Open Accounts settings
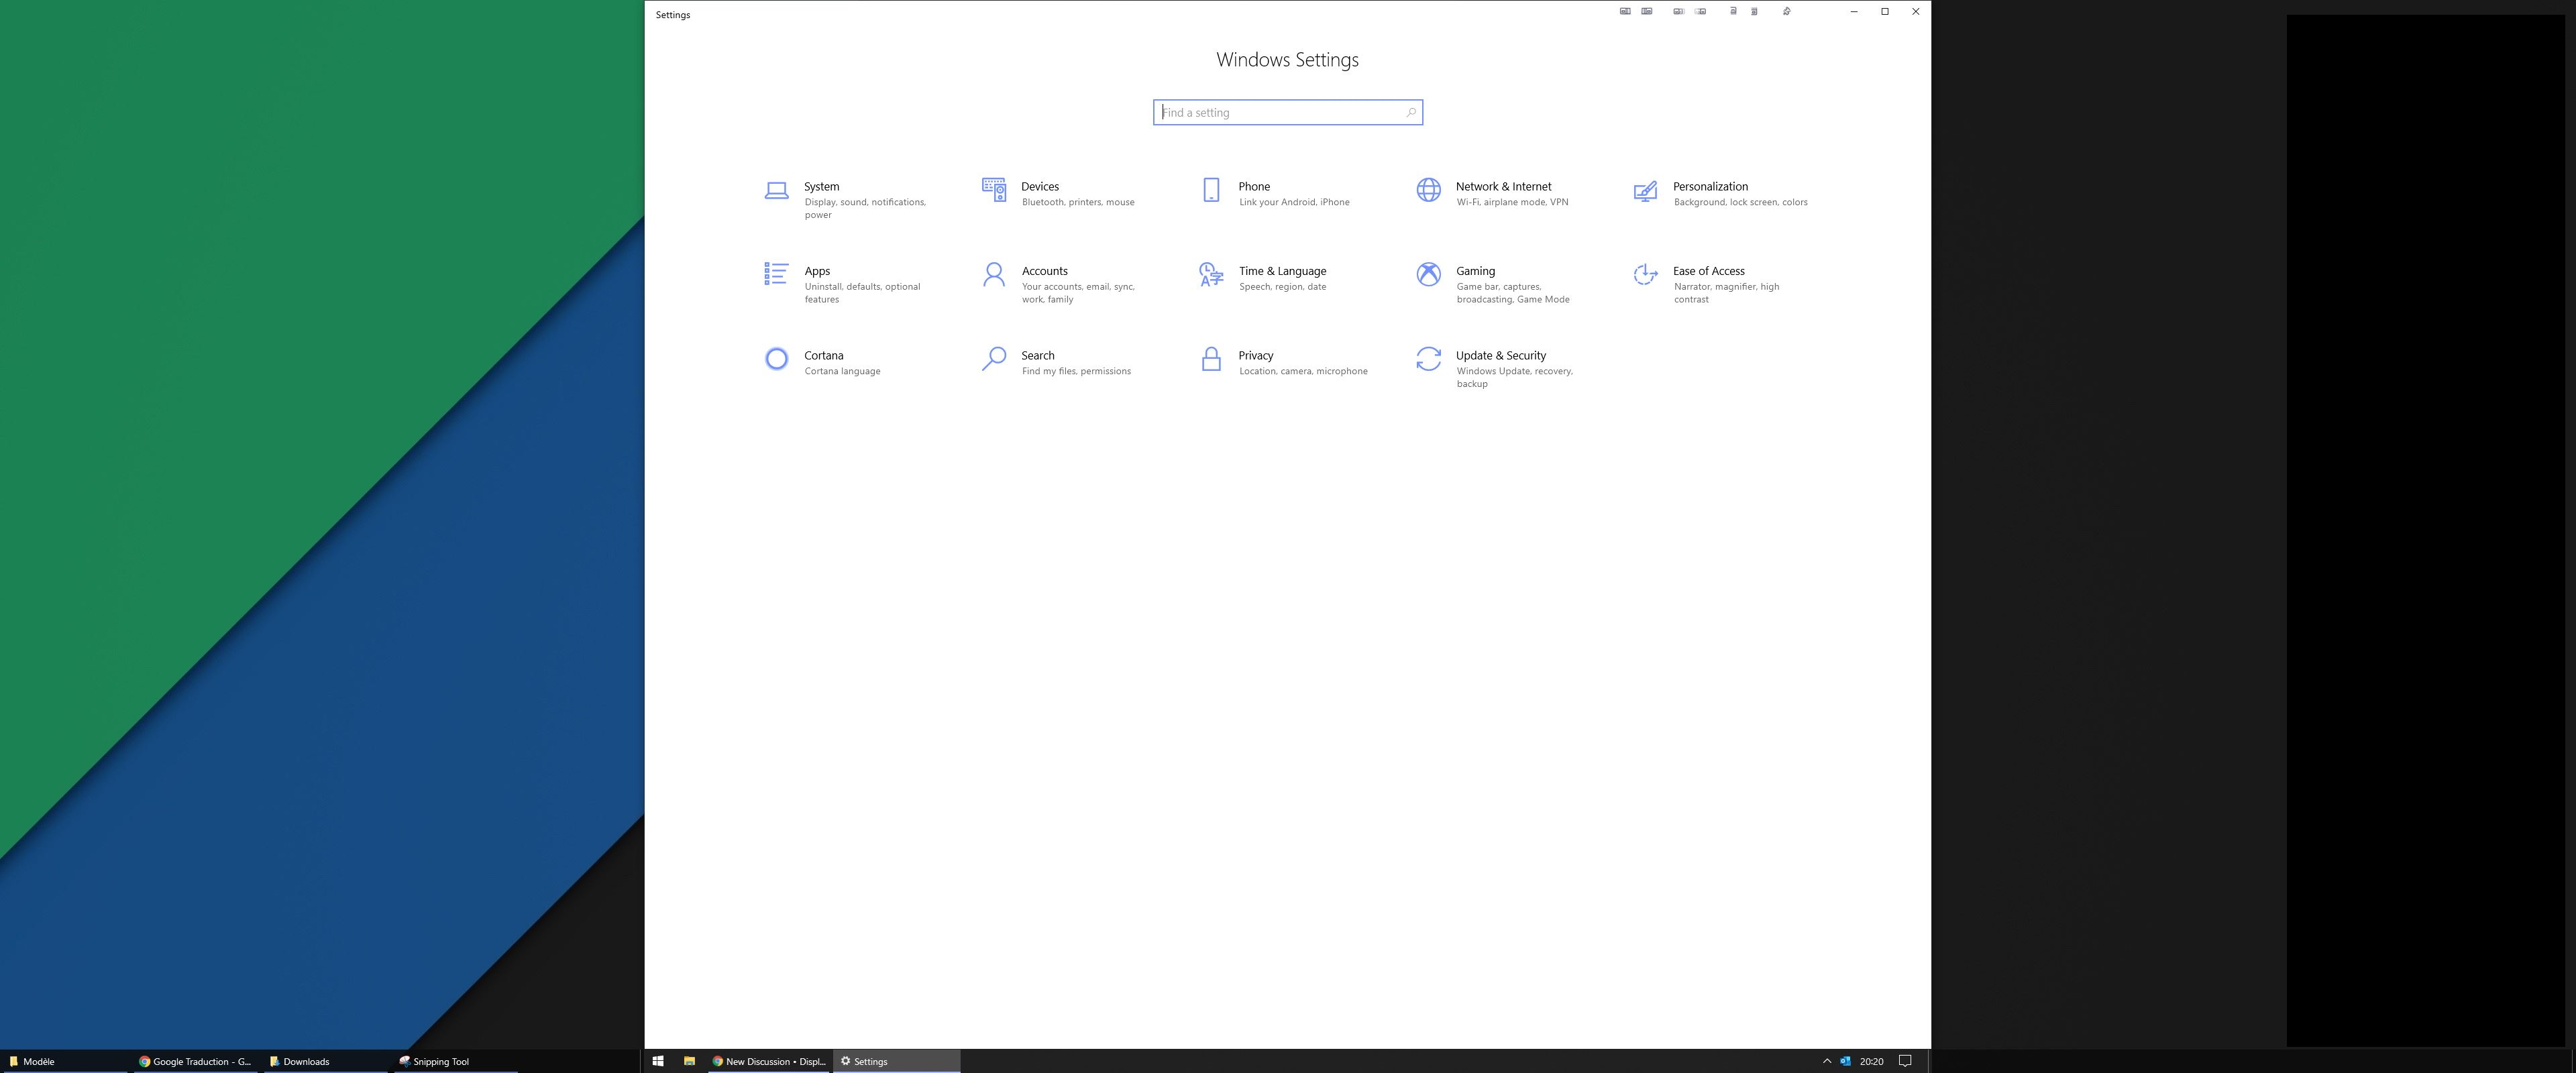Screen dimensions: 2576x1073 [x=1044, y=271]
